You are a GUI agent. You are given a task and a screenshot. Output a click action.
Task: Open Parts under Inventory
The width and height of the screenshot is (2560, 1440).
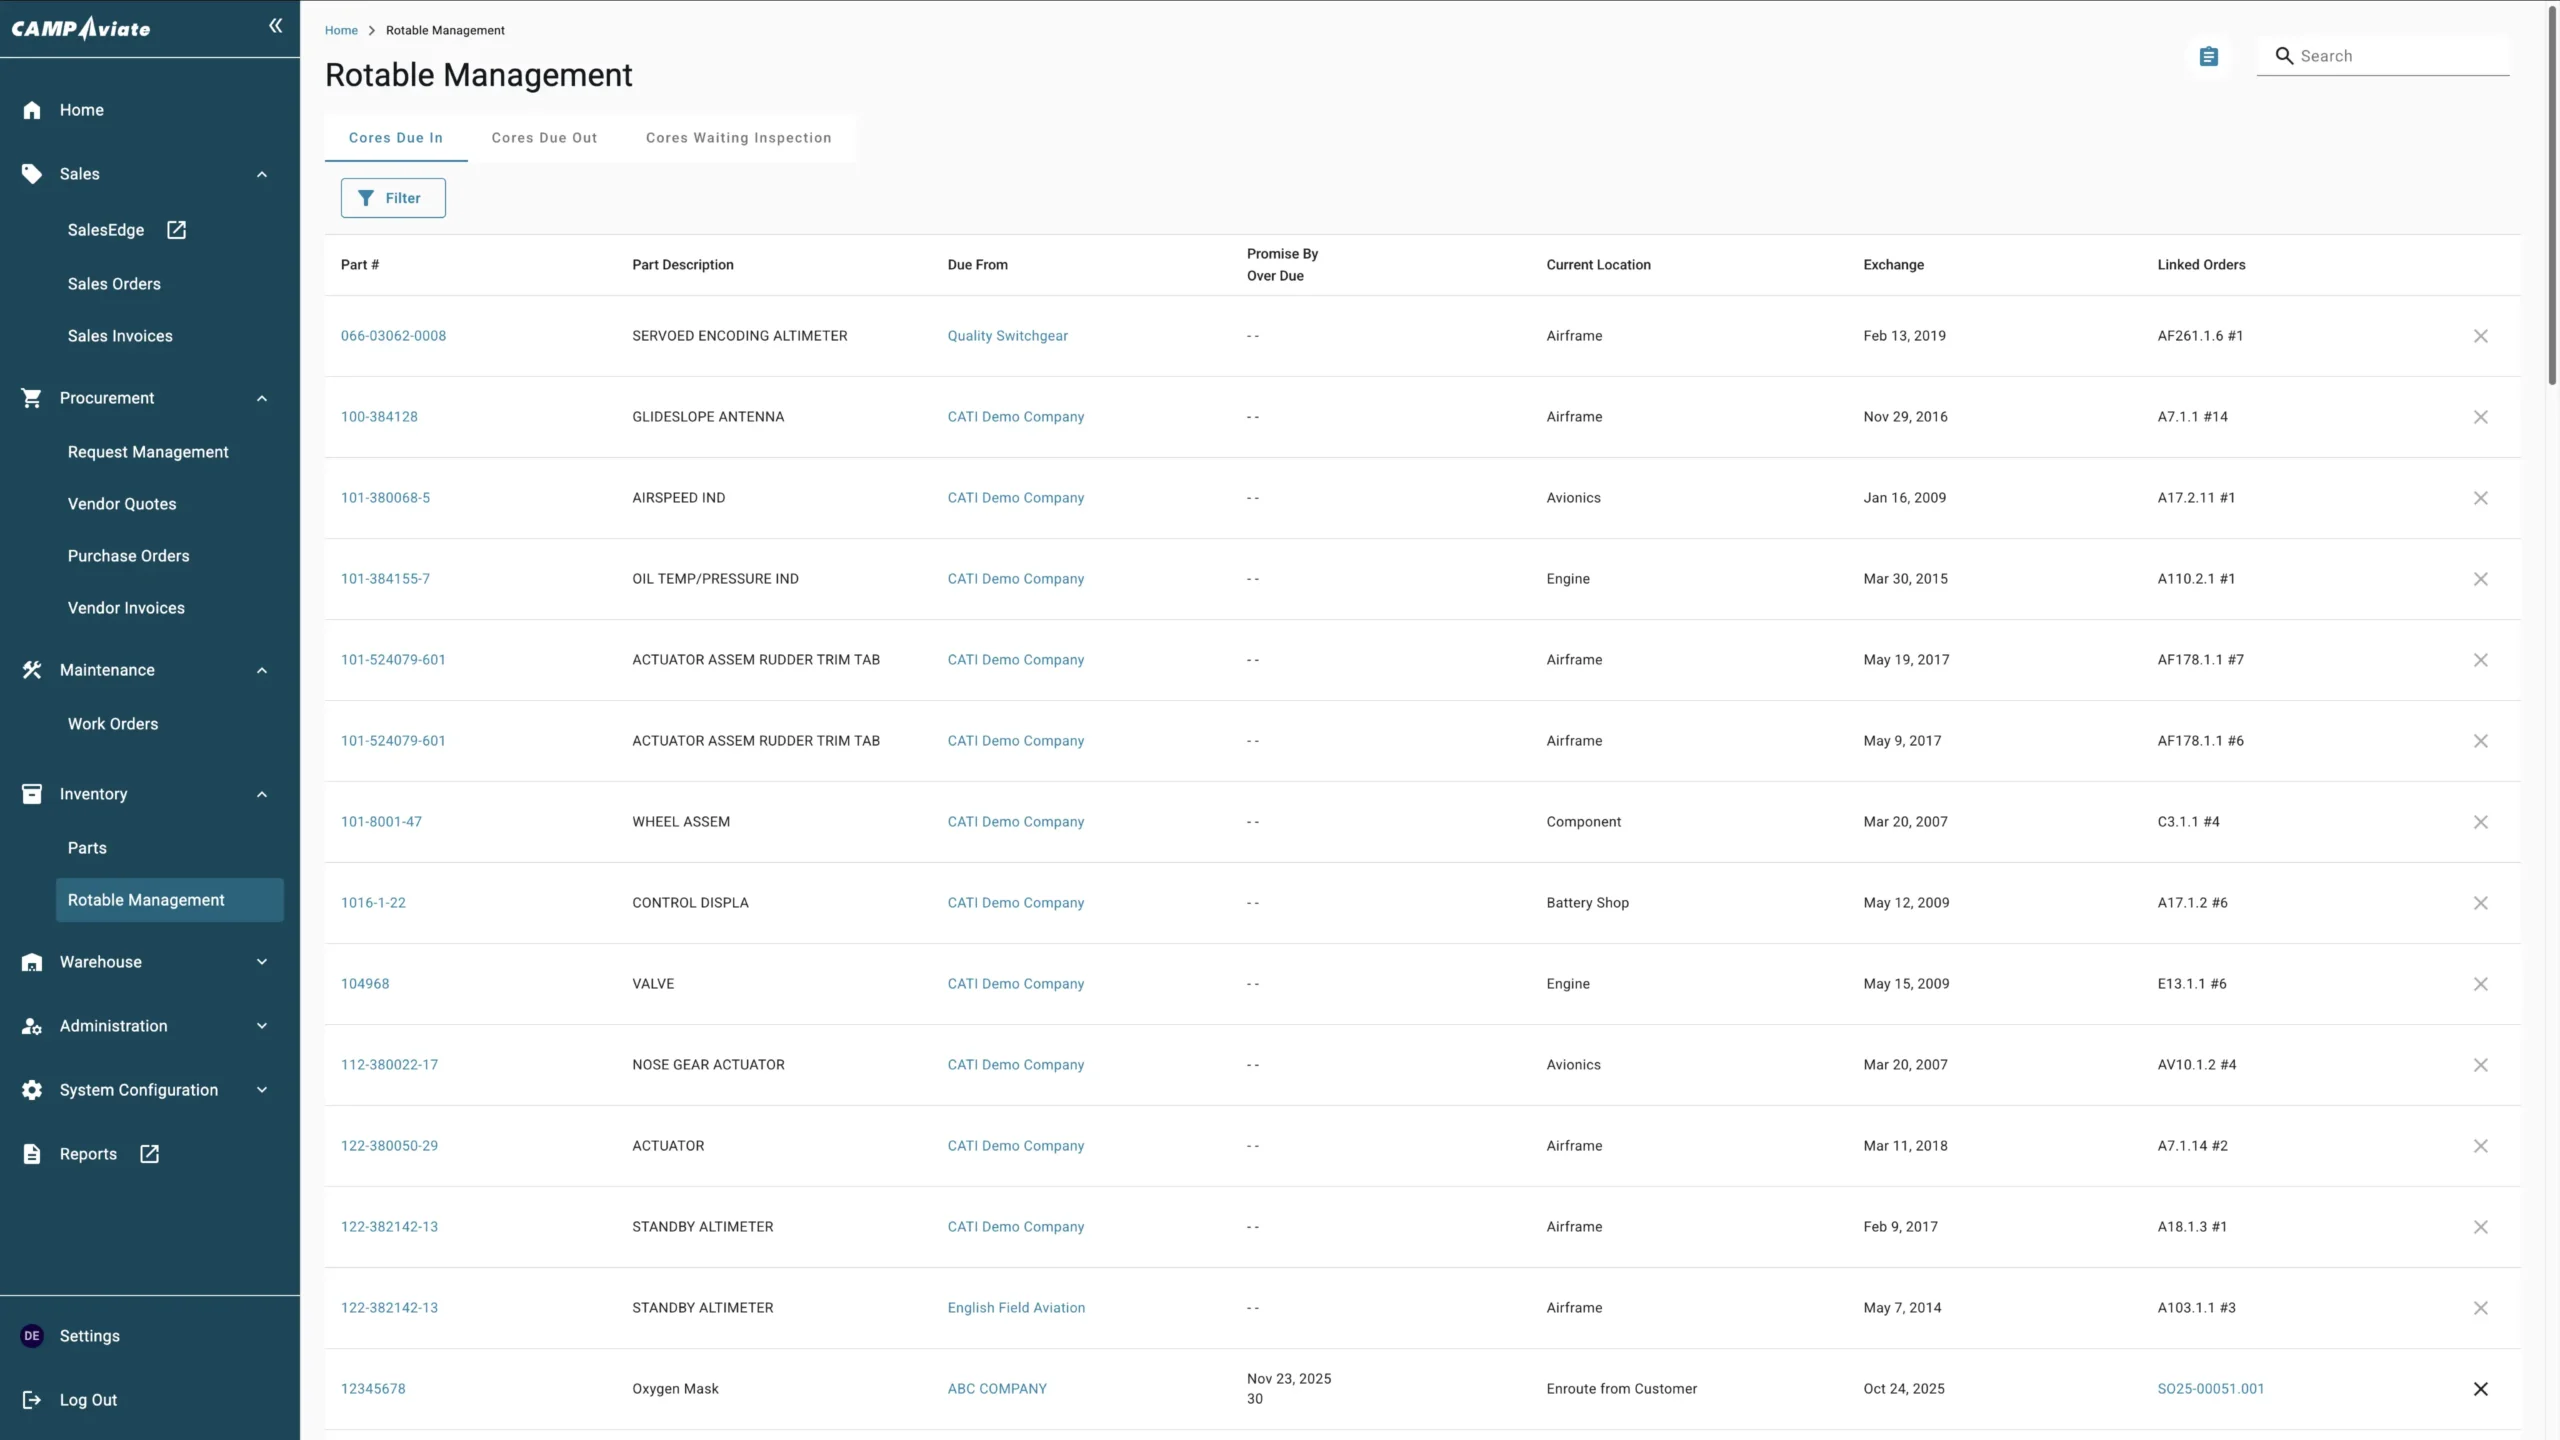click(87, 848)
